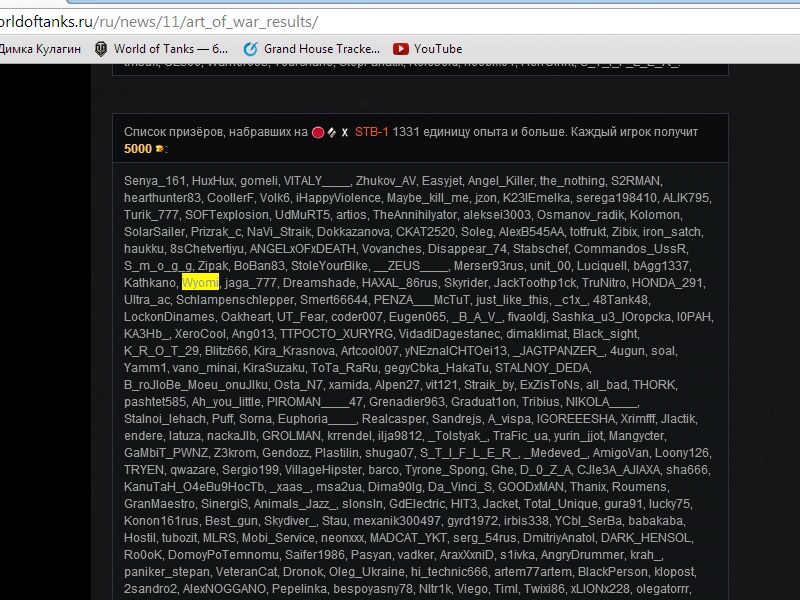
Task: Click the player name Kira_Krasnova
Action: click(x=294, y=351)
